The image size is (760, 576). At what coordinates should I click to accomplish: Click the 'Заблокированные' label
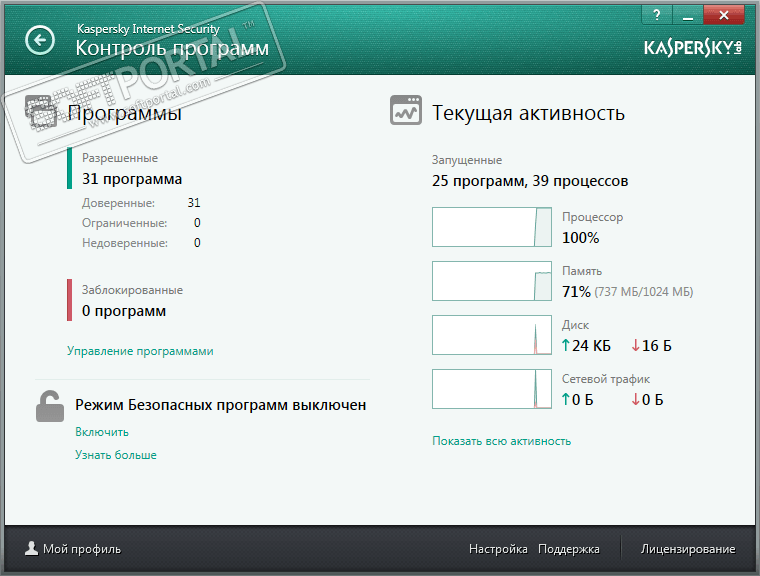132,290
